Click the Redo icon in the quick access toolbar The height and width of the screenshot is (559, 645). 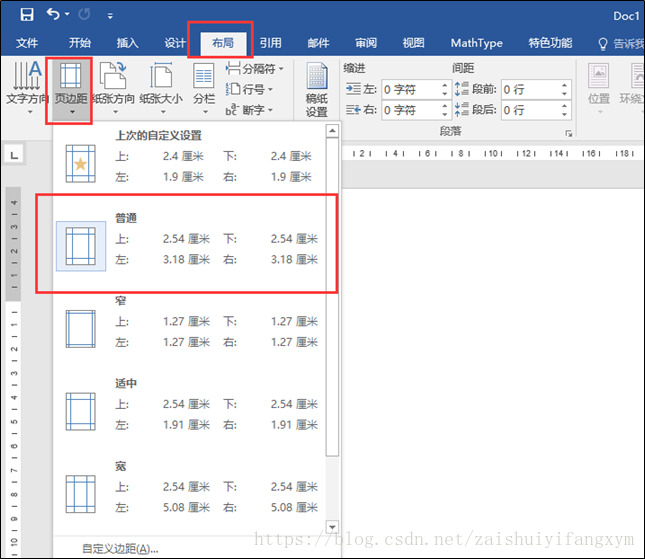[84, 15]
